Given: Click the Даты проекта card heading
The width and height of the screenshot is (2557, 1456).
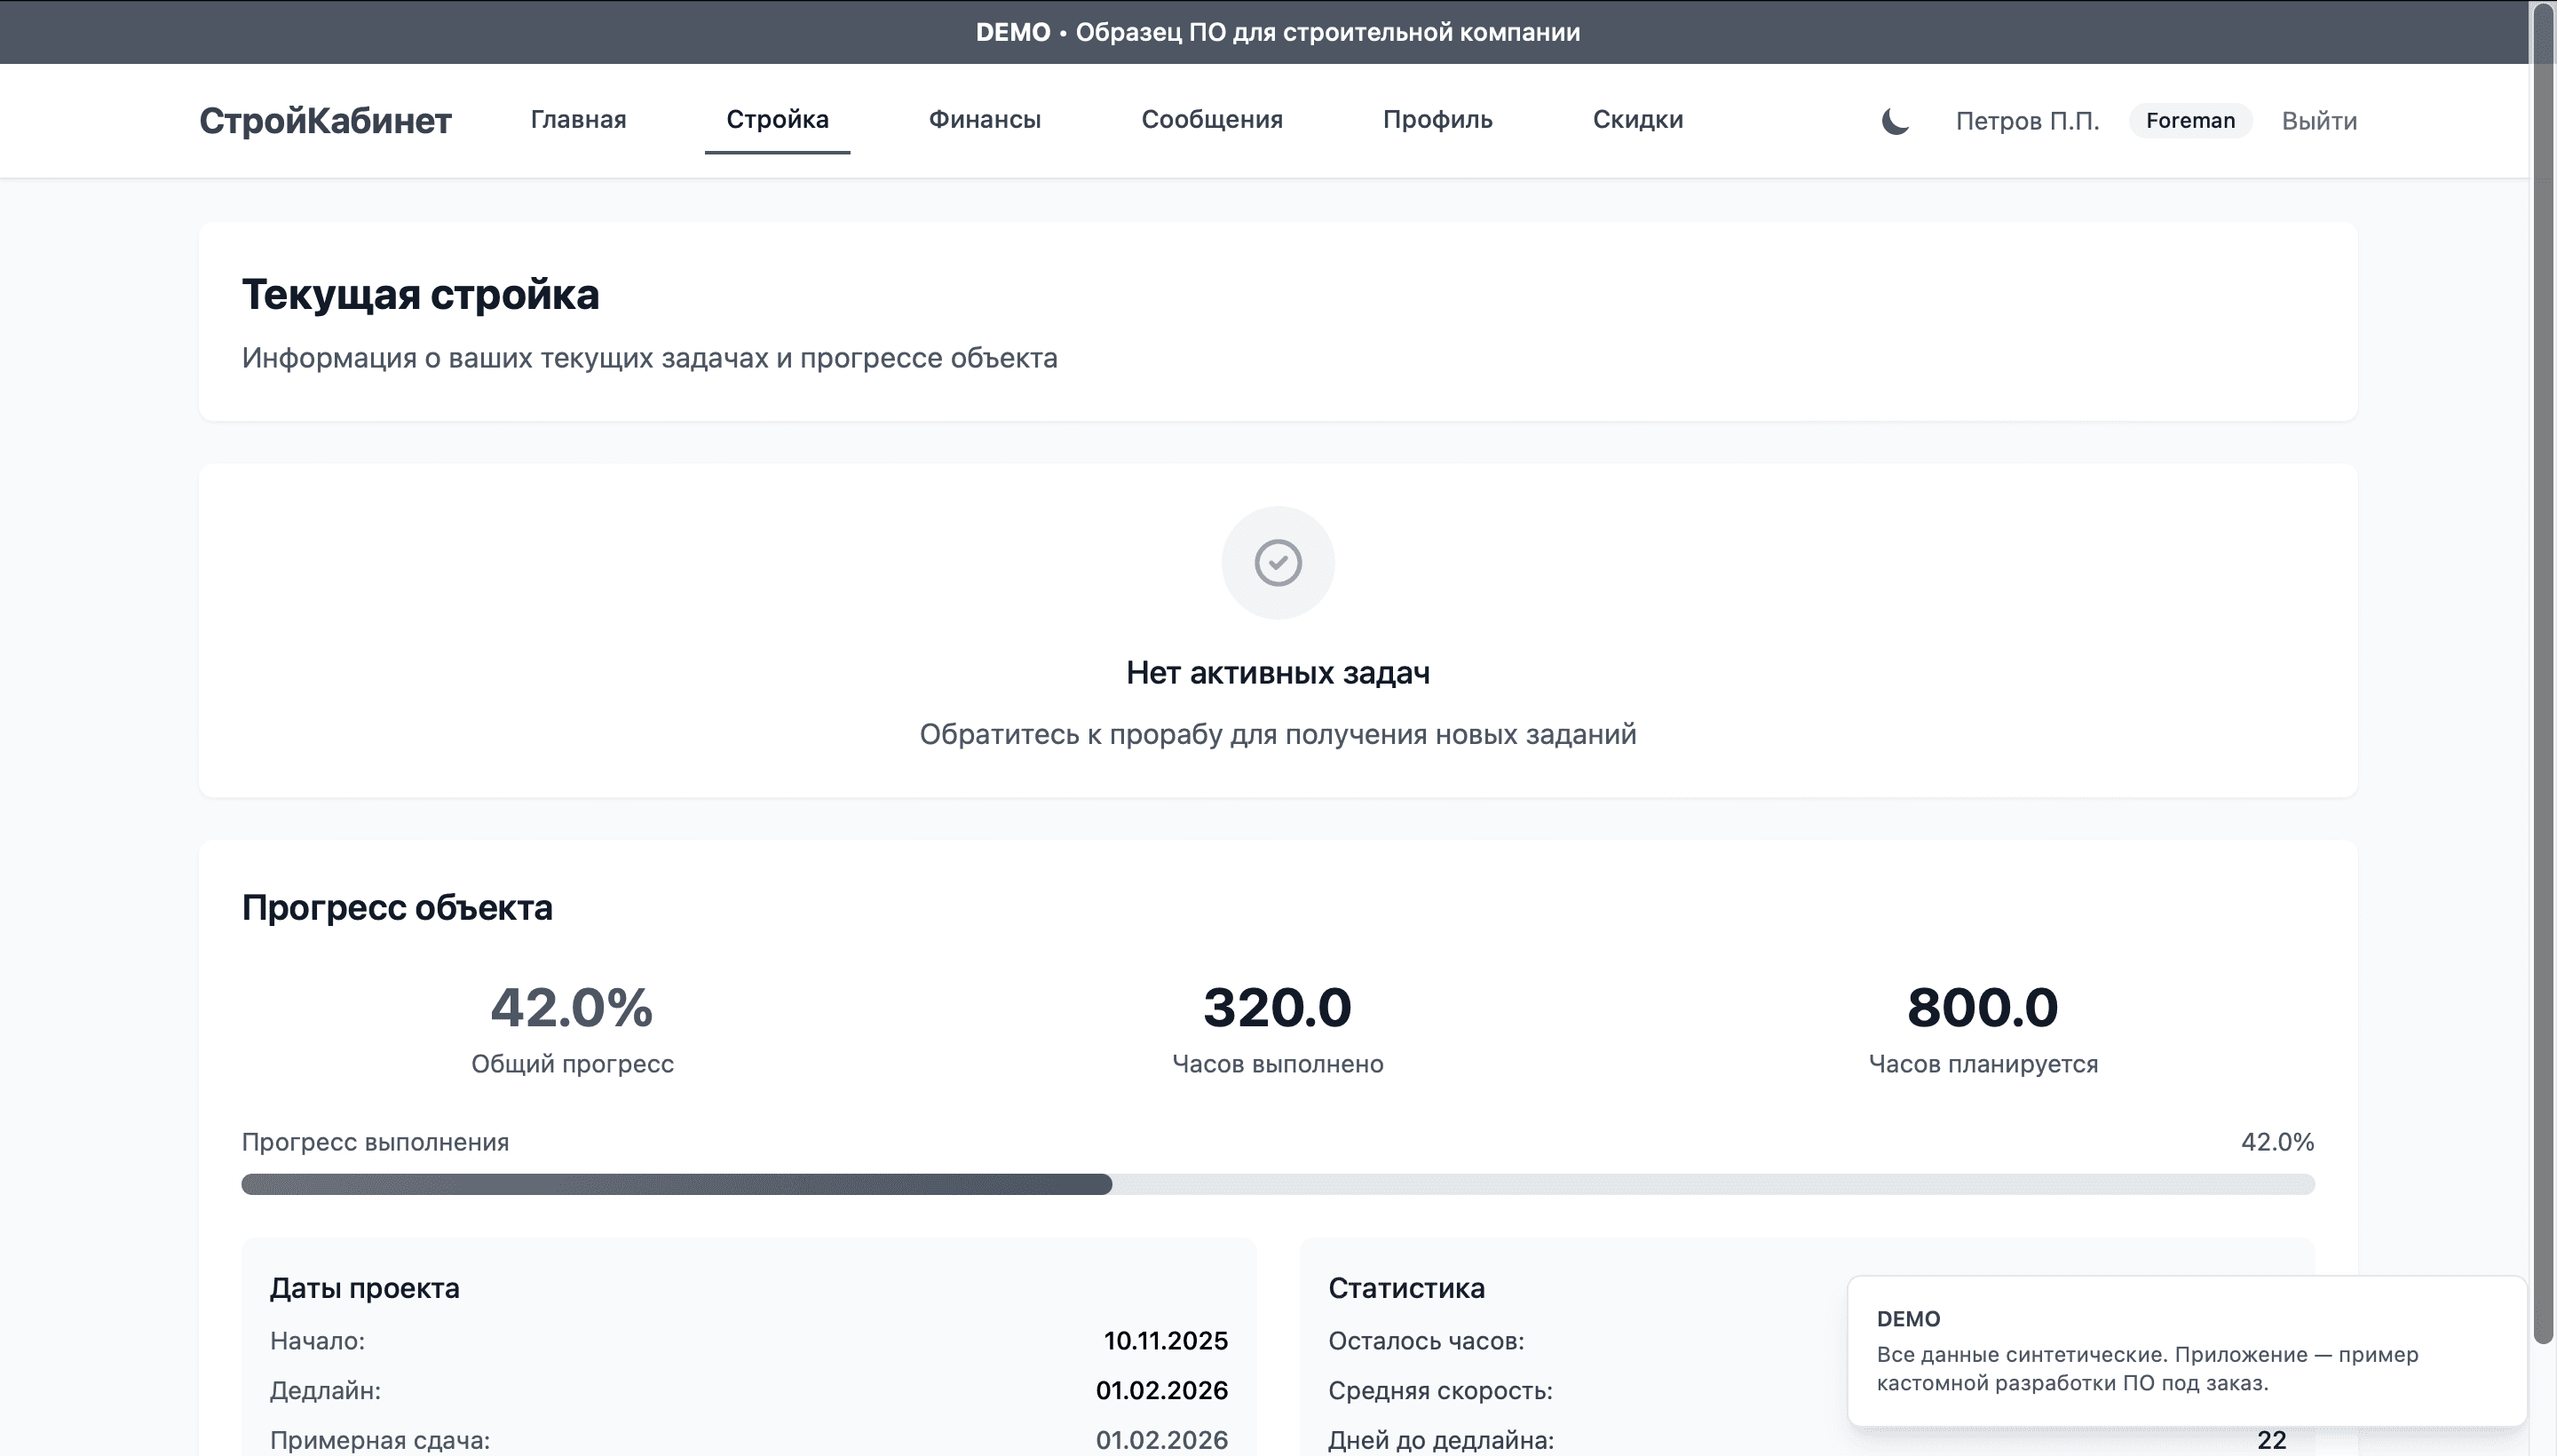Looking at the screenshot, I should click(364, 1288).
